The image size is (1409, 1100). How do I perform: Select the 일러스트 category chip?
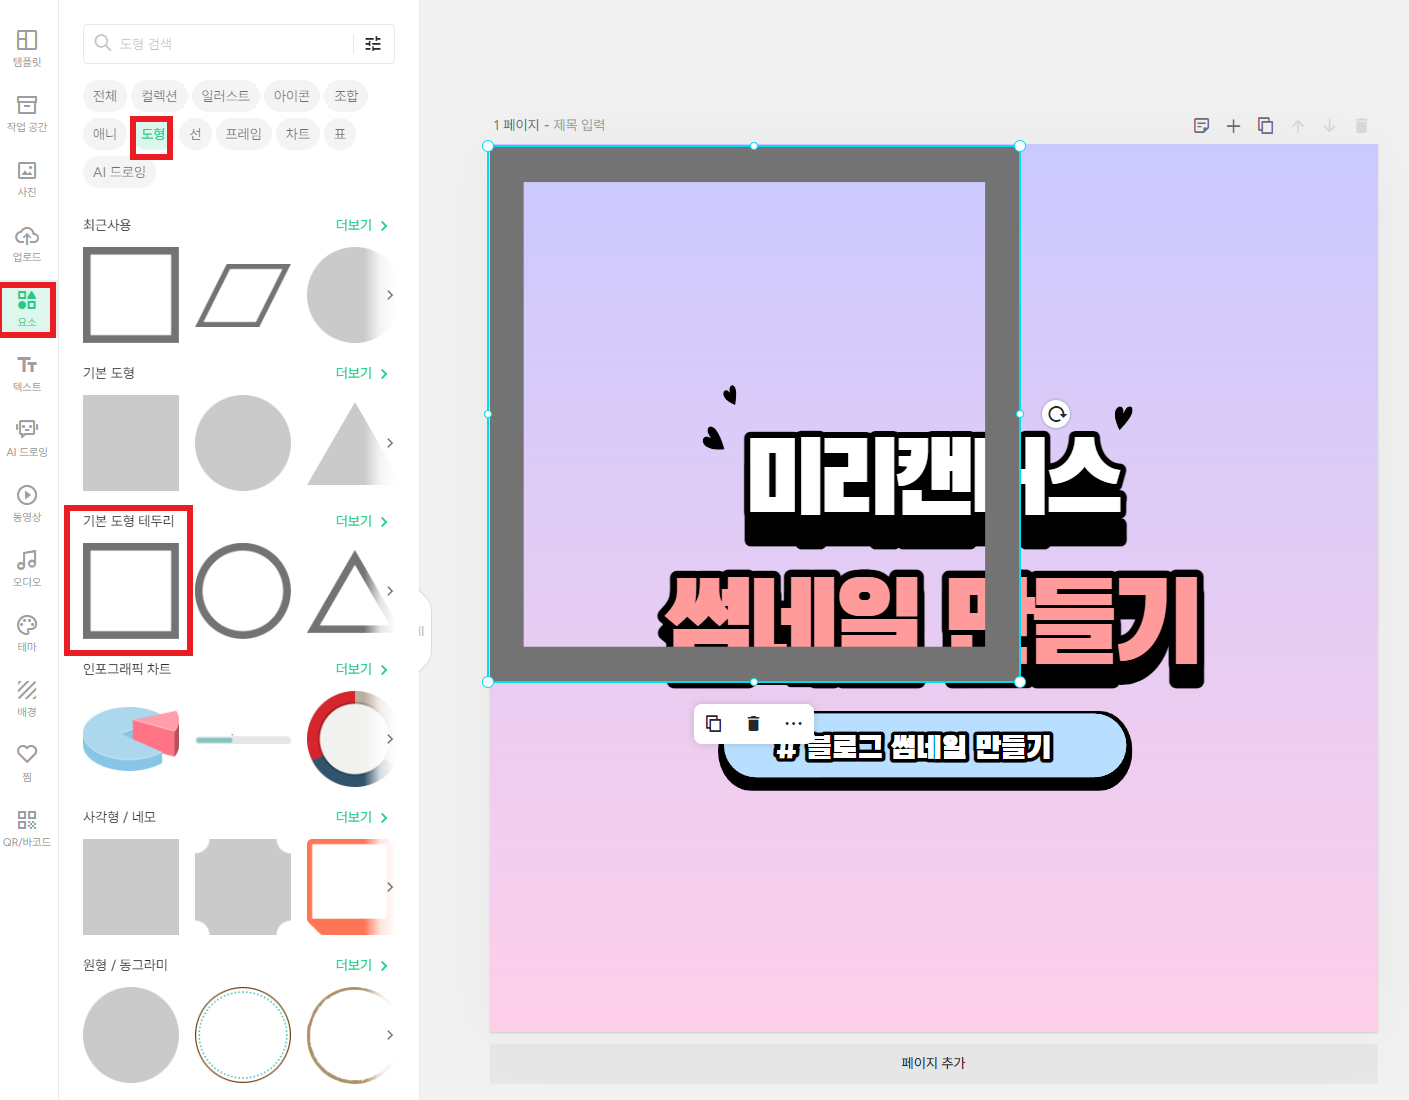[x=225, y=96]
